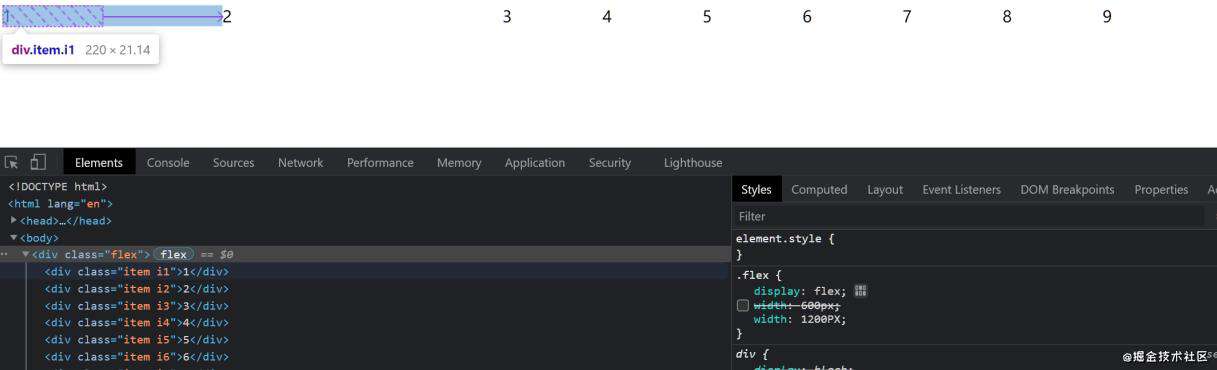Open the Security tab

click(610, 162)
